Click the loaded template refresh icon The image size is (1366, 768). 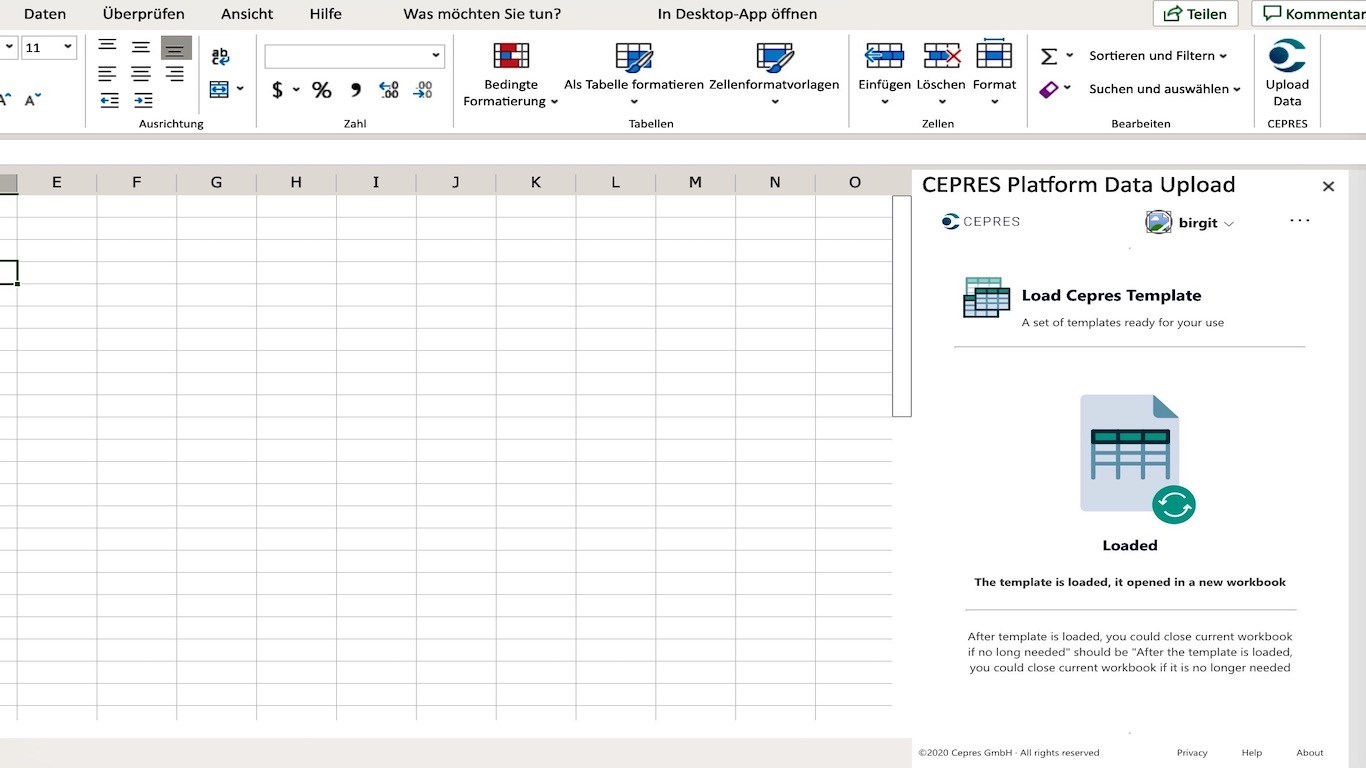coord(1173,504)
